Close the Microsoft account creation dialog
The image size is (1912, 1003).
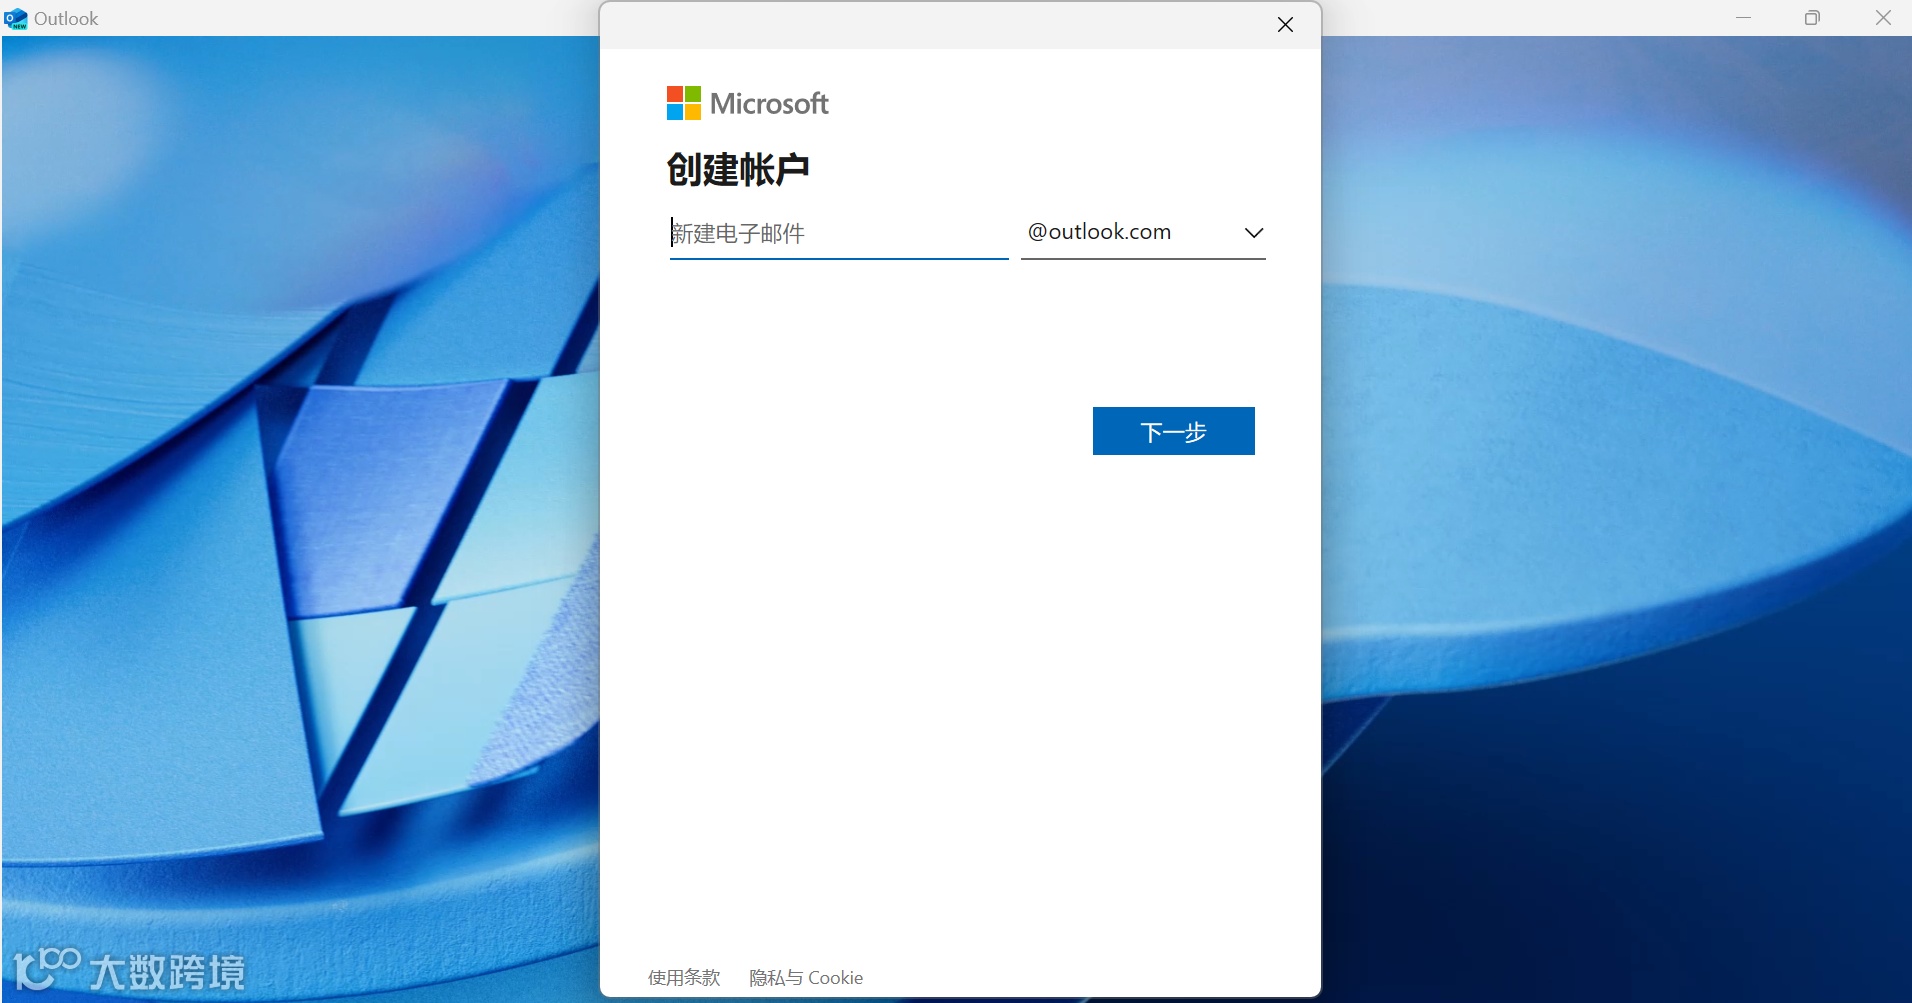pyautogui.click(x=1285, y=25)
